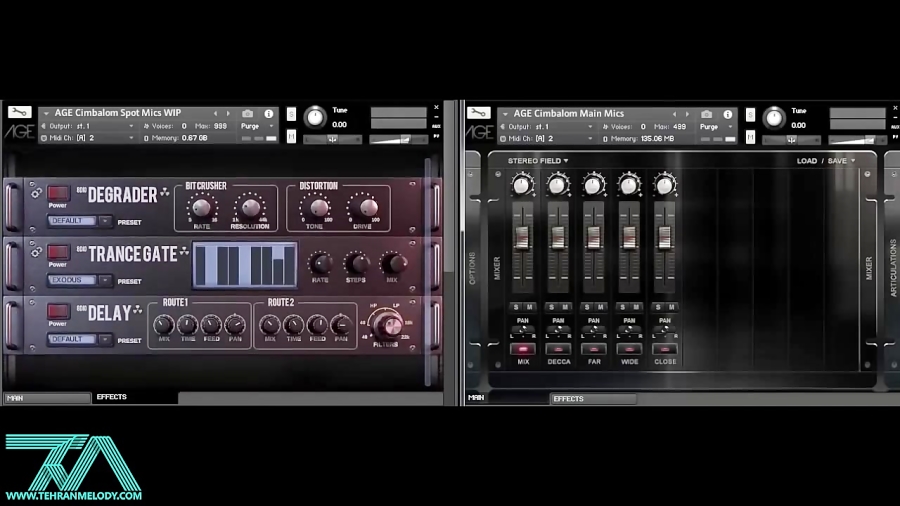Open Purge dropdown in Main Mics header
Screen dimensions: 900x506
[x=716, y=126]
